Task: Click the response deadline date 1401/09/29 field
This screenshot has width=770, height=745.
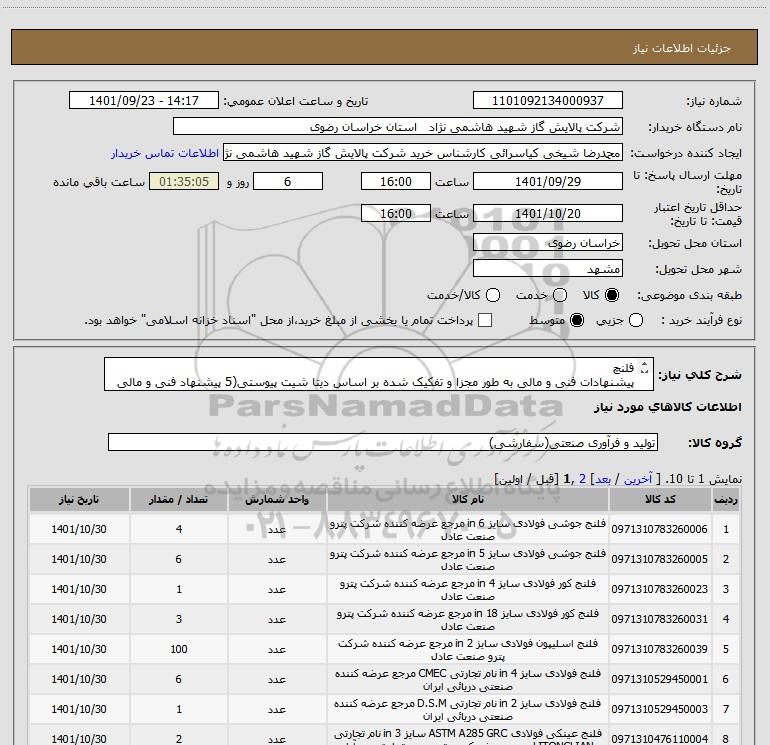Action: point(547,182)
